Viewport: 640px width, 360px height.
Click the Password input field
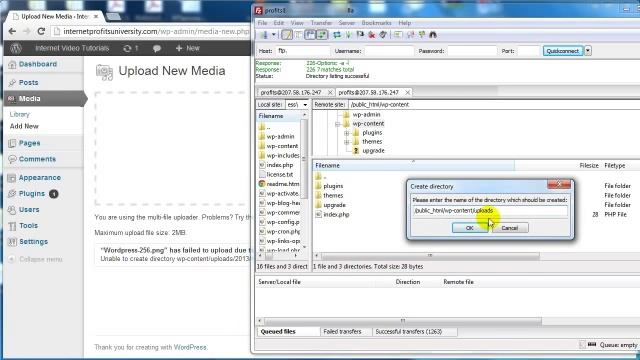pos(472,51)
